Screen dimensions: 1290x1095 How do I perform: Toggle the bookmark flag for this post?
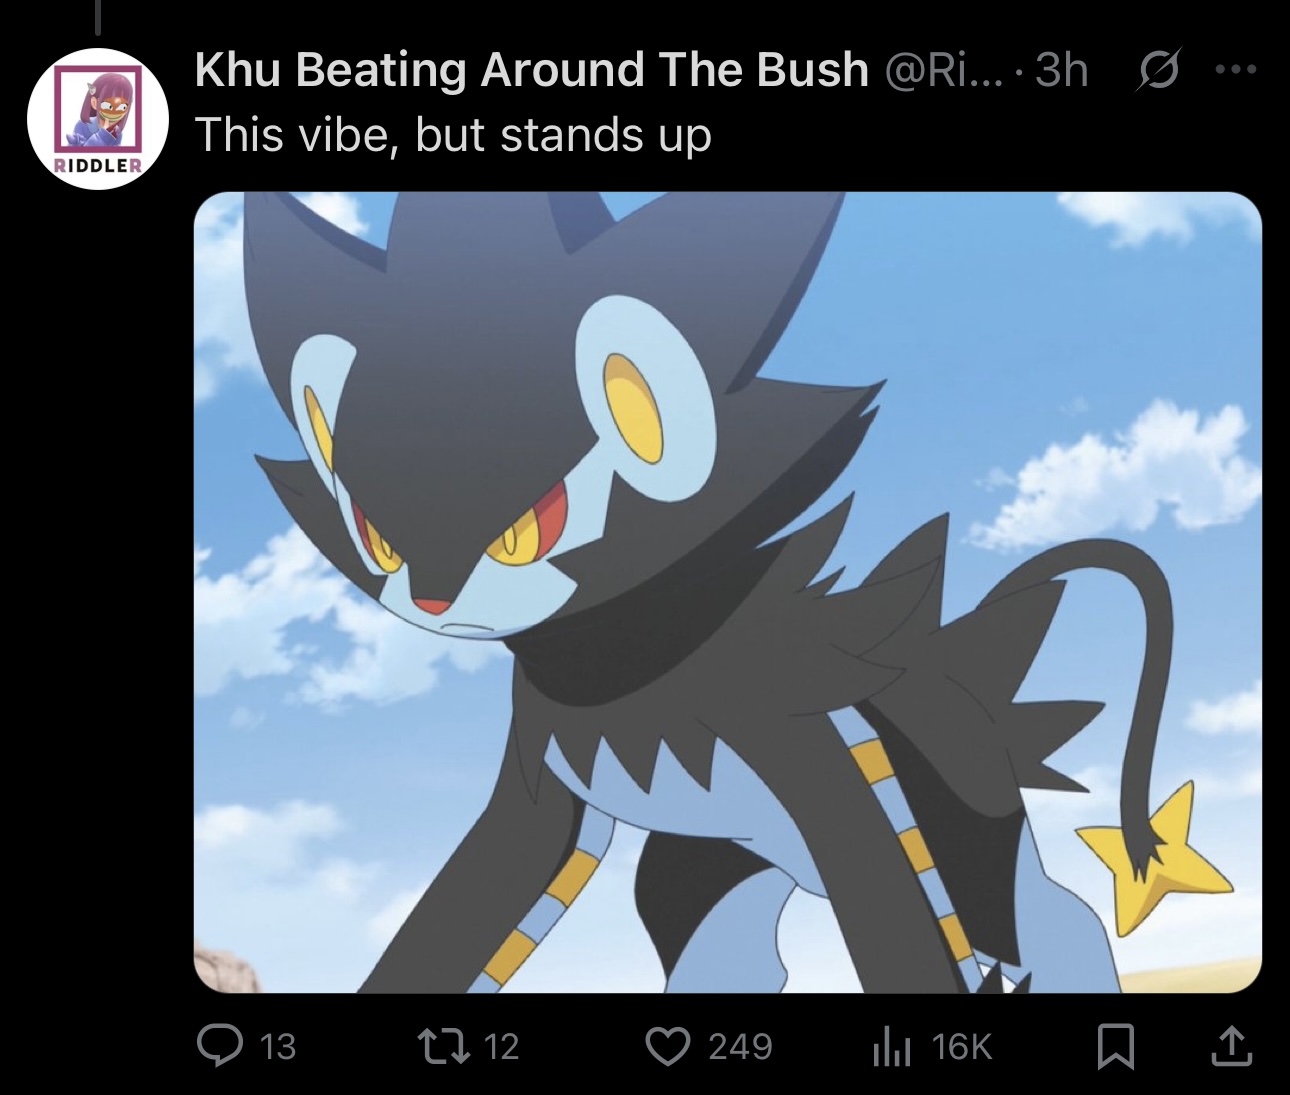(1115, 1047)
